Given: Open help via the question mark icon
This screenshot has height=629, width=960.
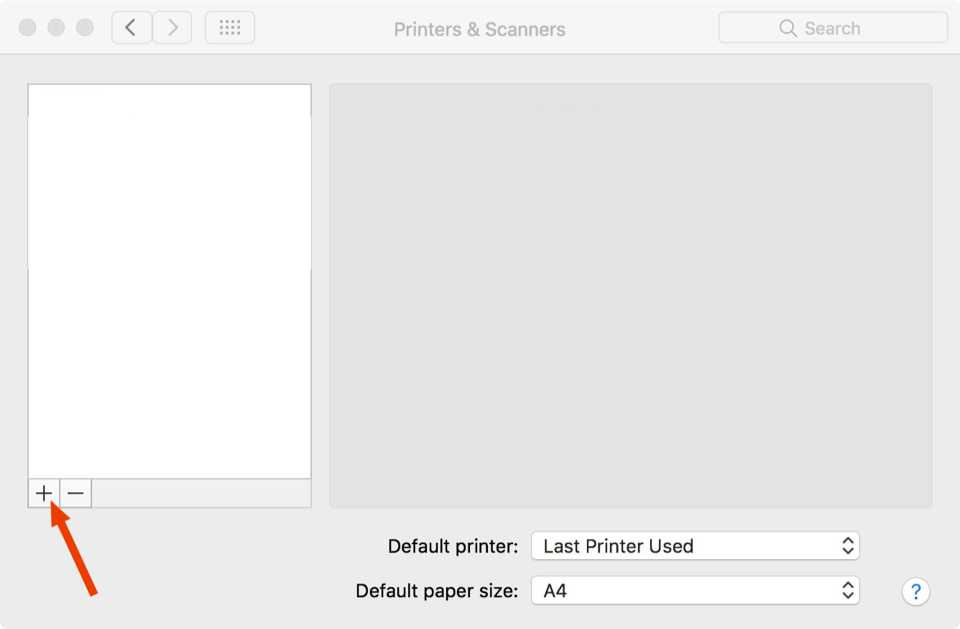Looking at the screenshot, I should [x=915, y=592].
